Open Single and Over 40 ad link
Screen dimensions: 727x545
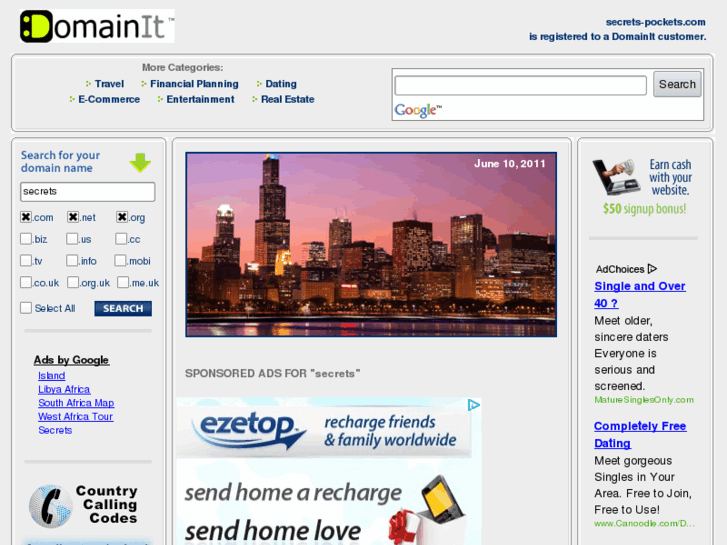[x=640, y=295]
